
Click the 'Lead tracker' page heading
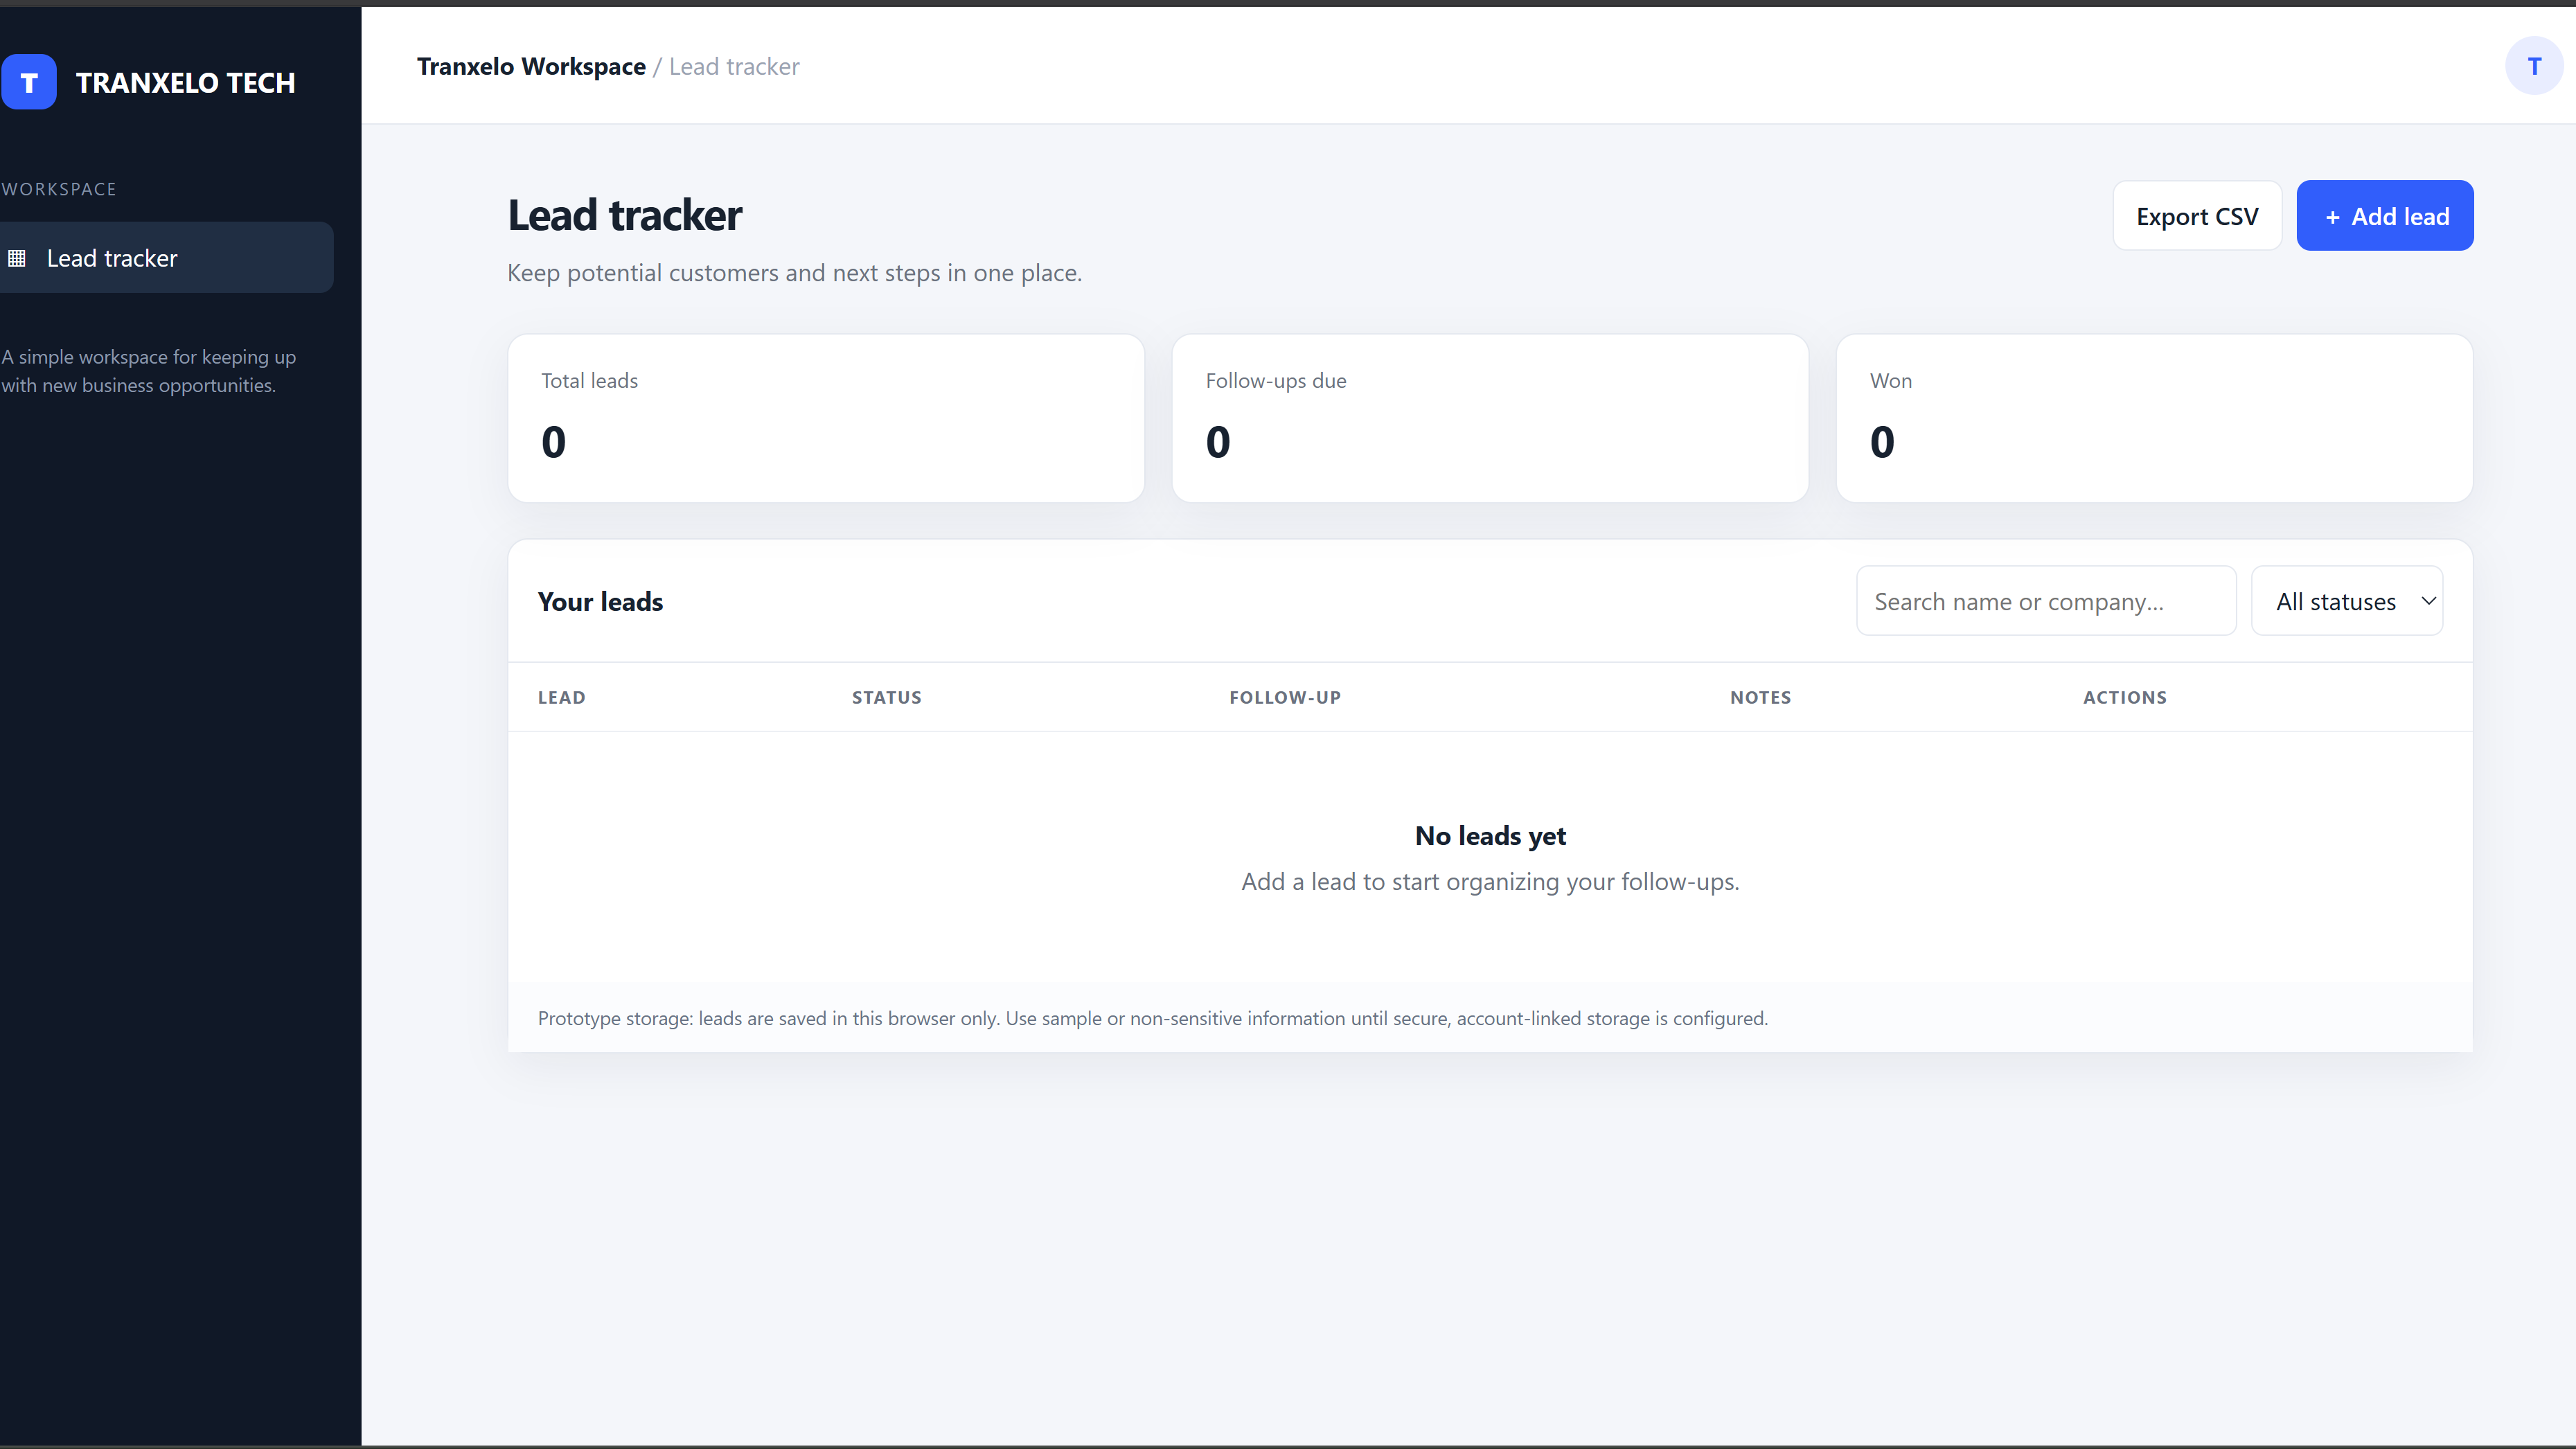click(x=625, y=215)
